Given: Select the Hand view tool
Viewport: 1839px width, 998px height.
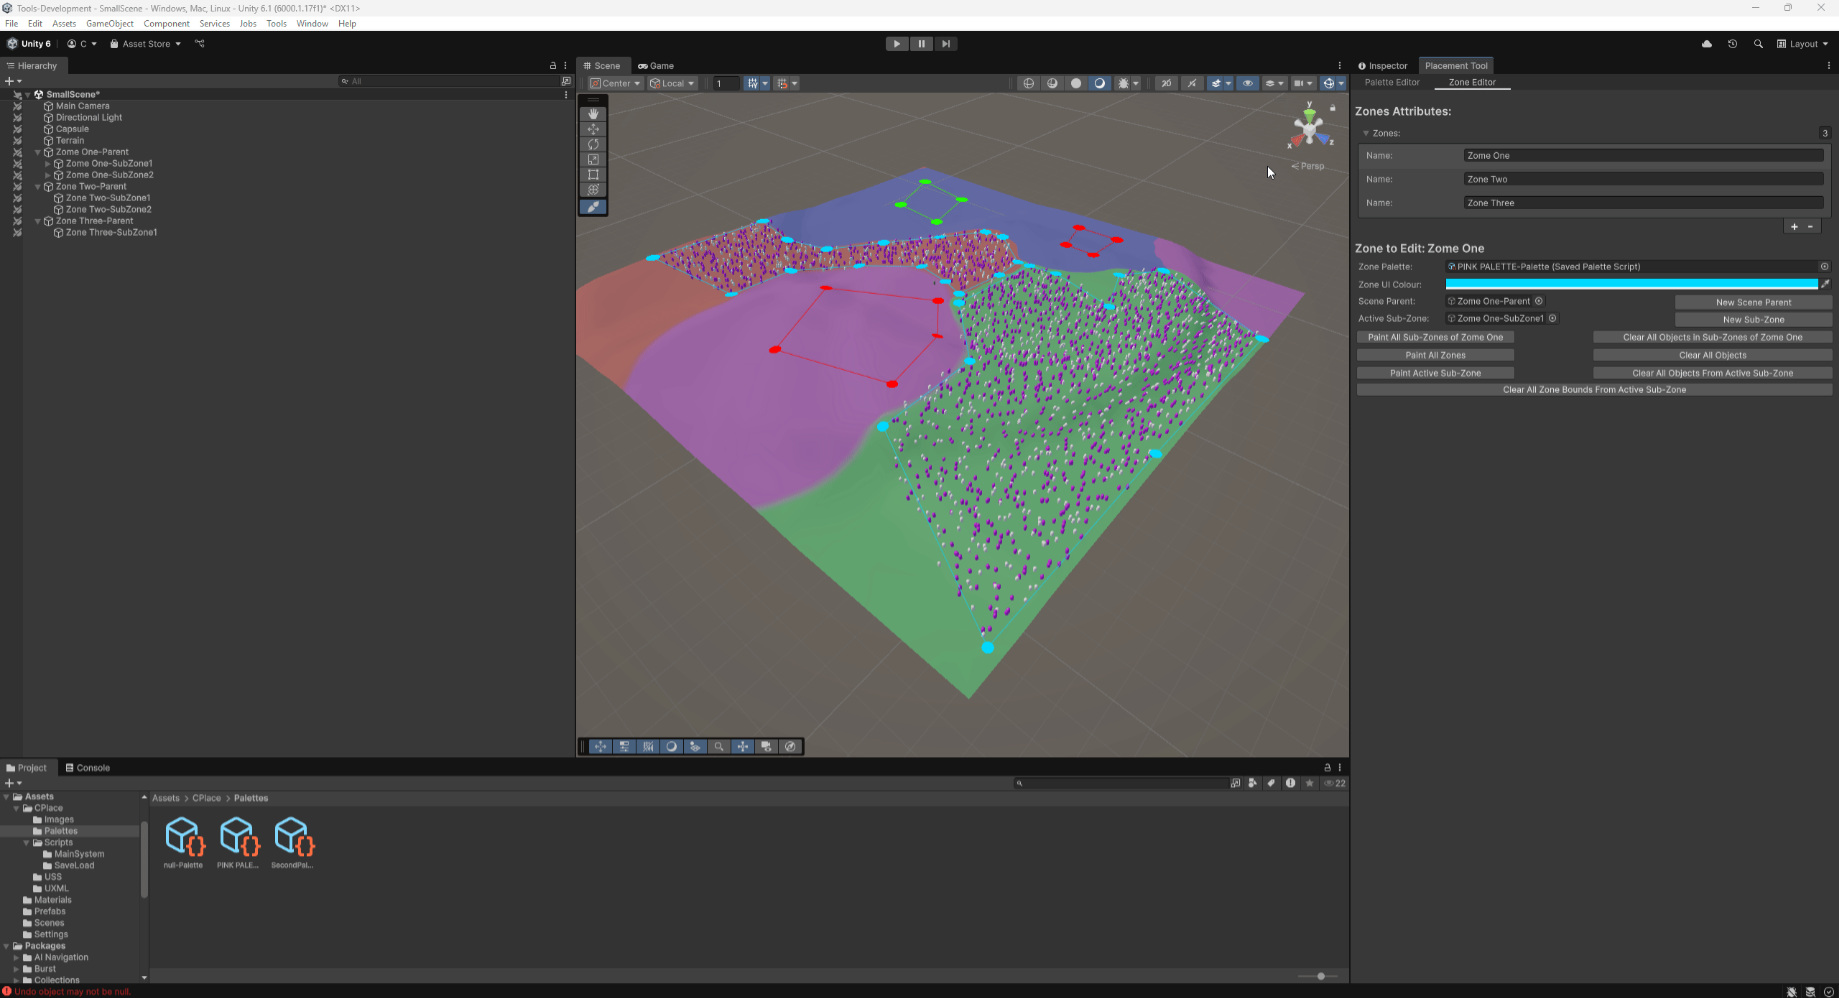Looking at the screenshot, I should click(593, 114).
